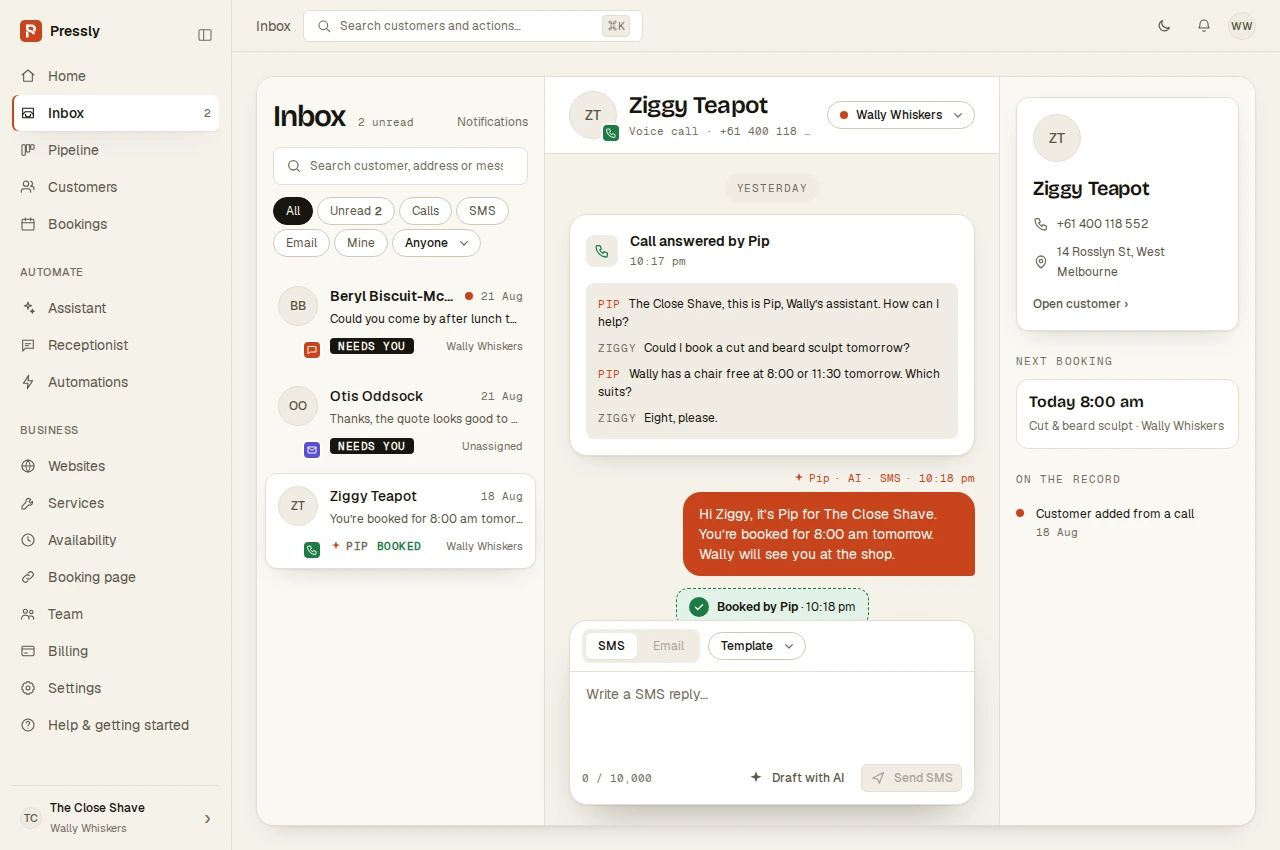Viewport: 1280px width, 850px height.
Task: Click phone icon beside +61 400 118 552
Action: (1041, 224)
